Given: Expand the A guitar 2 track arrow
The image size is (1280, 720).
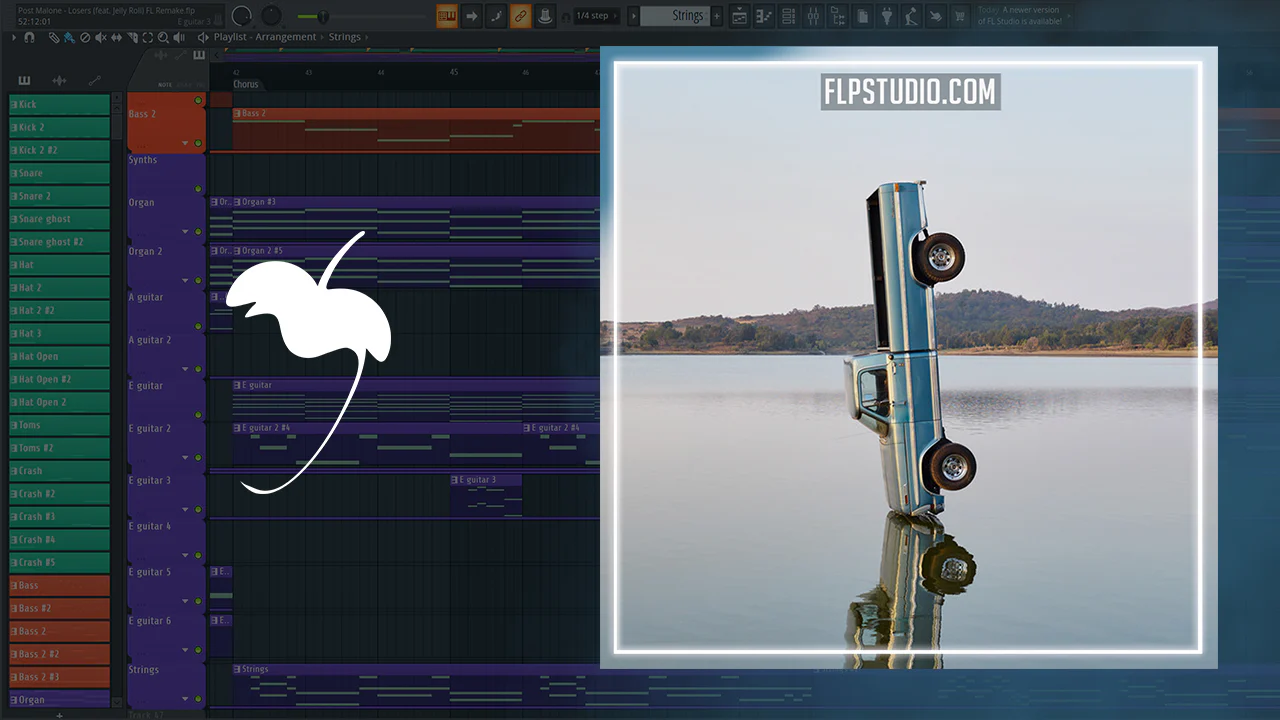Looking at the screenshot, I should pos(185,370).
